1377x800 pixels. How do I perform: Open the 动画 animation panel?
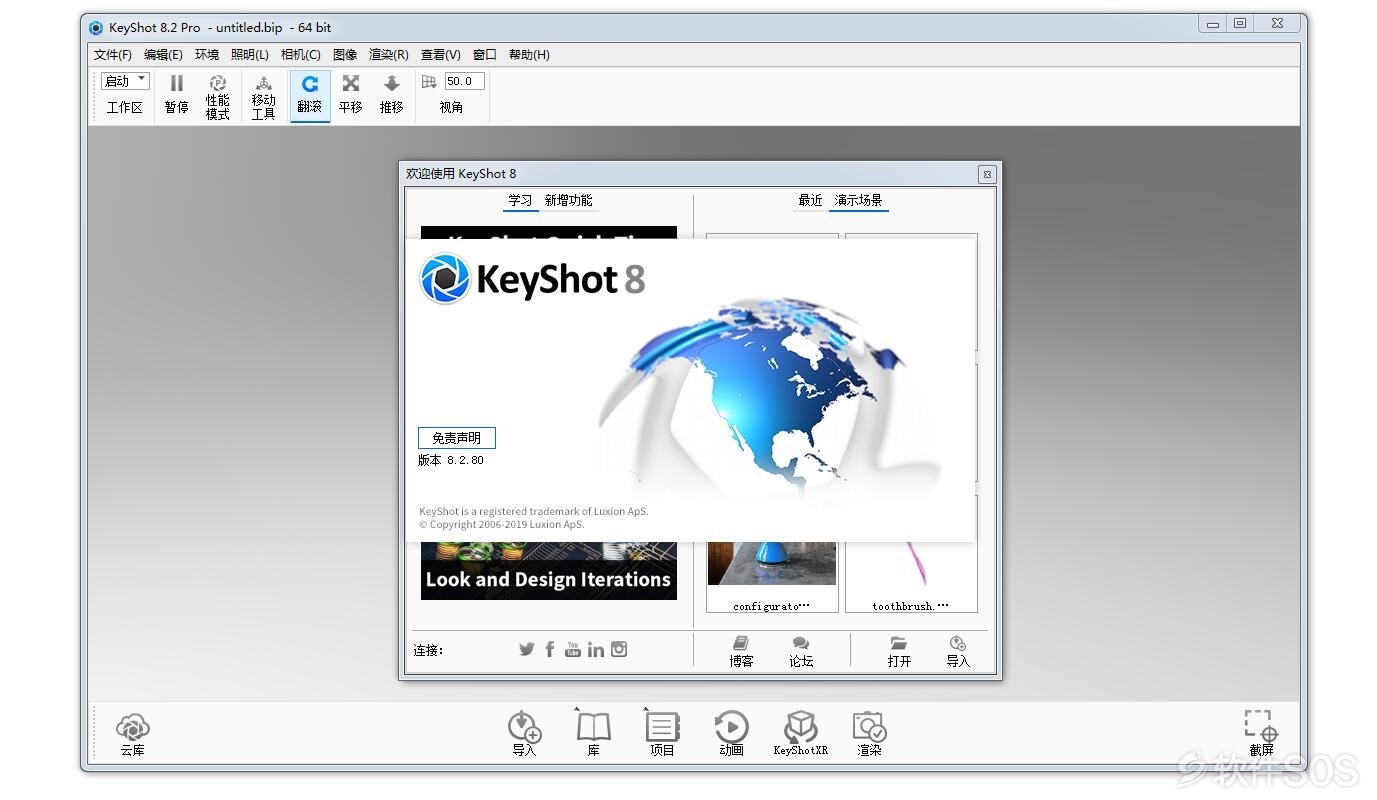[x=731, y=734]
